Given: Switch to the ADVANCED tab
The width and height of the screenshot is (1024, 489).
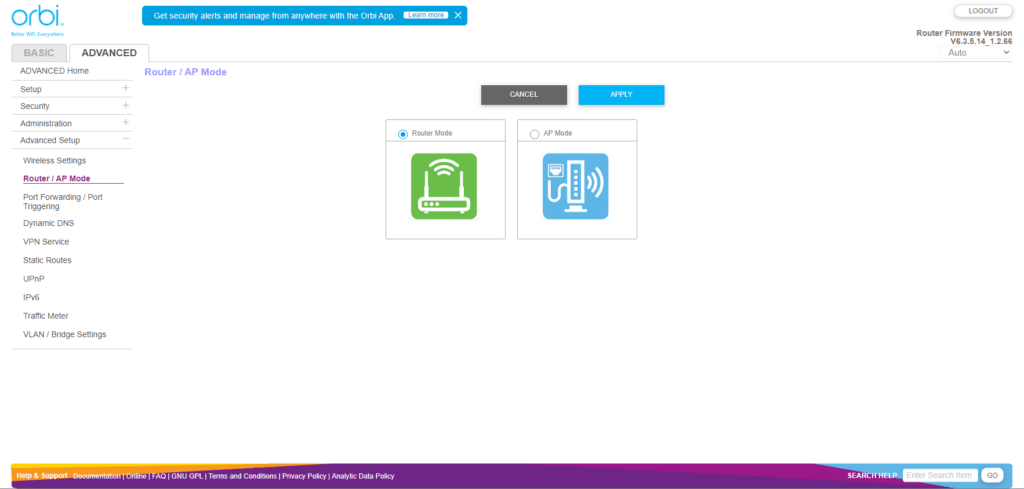Looking at the screenshot, I should [x=109, y=53].
